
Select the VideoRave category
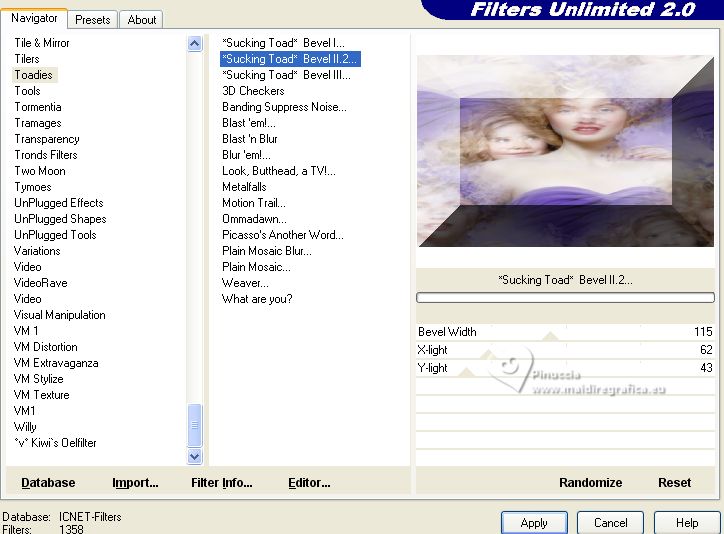[x=41, y=283]
